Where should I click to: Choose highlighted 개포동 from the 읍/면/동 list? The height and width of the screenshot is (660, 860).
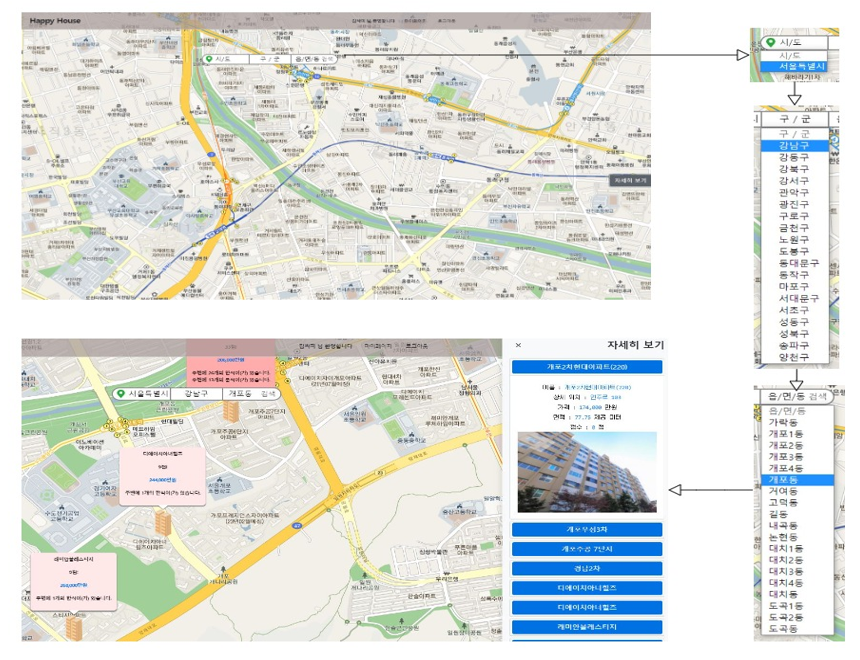tap(796, 480)
